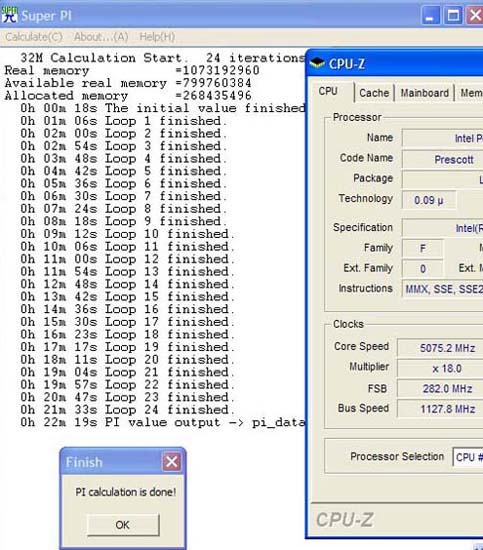
Task: Switch to the Mainboard tab in CPU-Z
Action: tap(424, 93)
